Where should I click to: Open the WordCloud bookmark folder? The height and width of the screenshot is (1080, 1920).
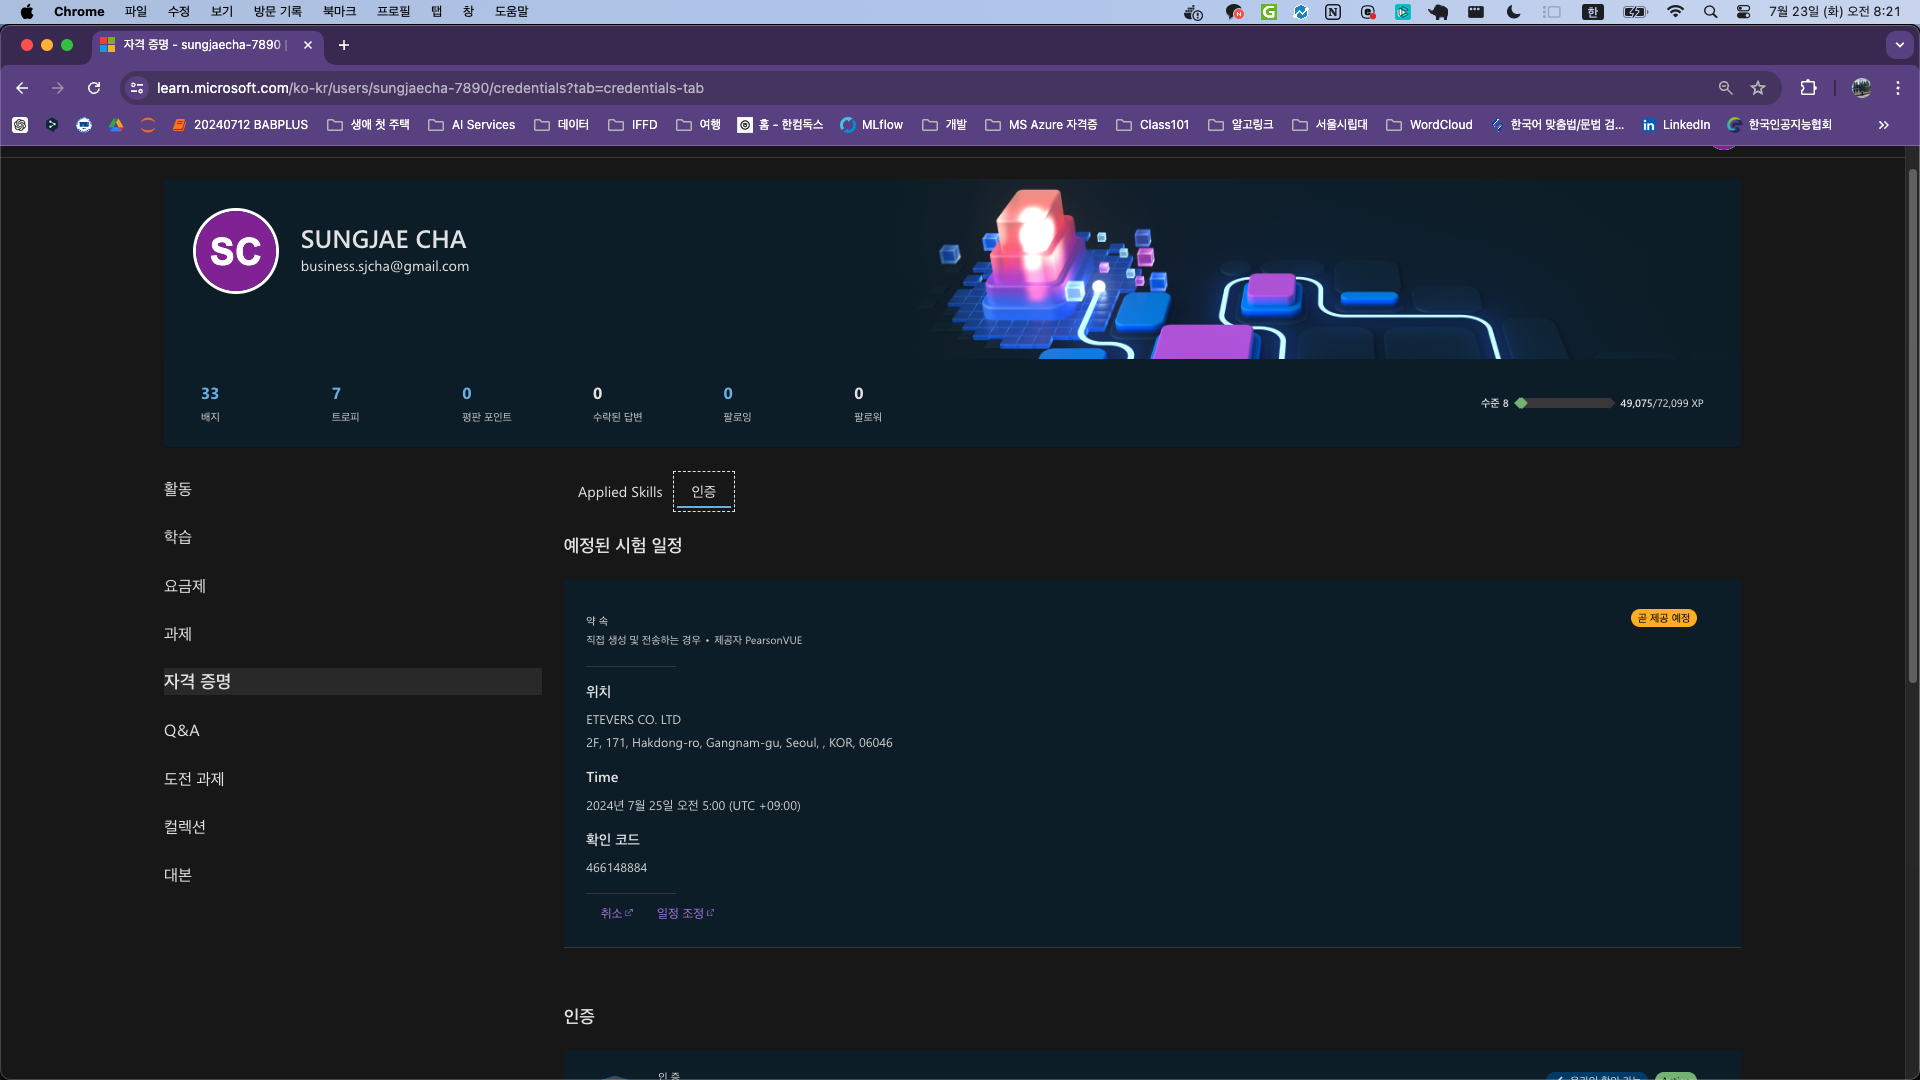click(1429, 125)
